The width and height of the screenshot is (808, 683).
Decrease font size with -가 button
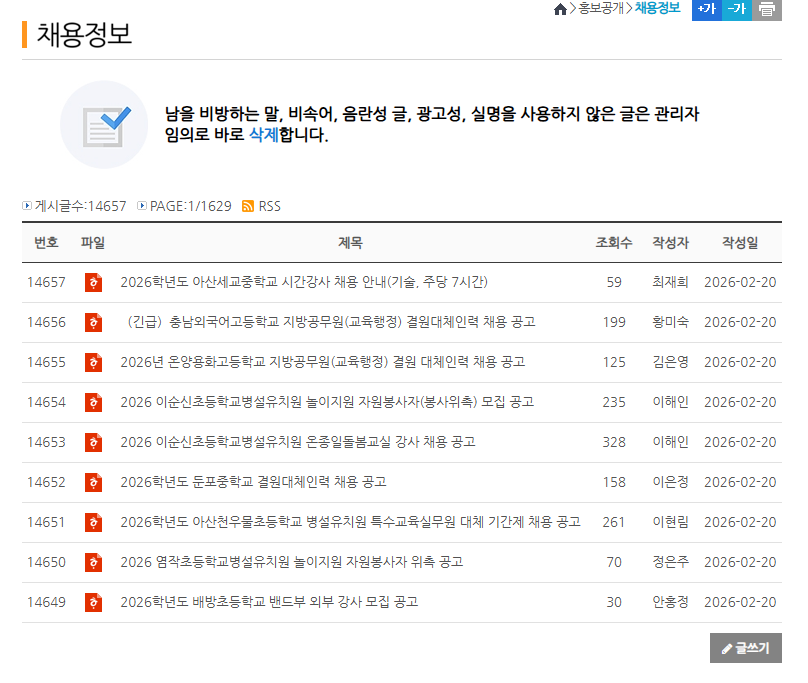pyautogui.click(x=736, y=9)
